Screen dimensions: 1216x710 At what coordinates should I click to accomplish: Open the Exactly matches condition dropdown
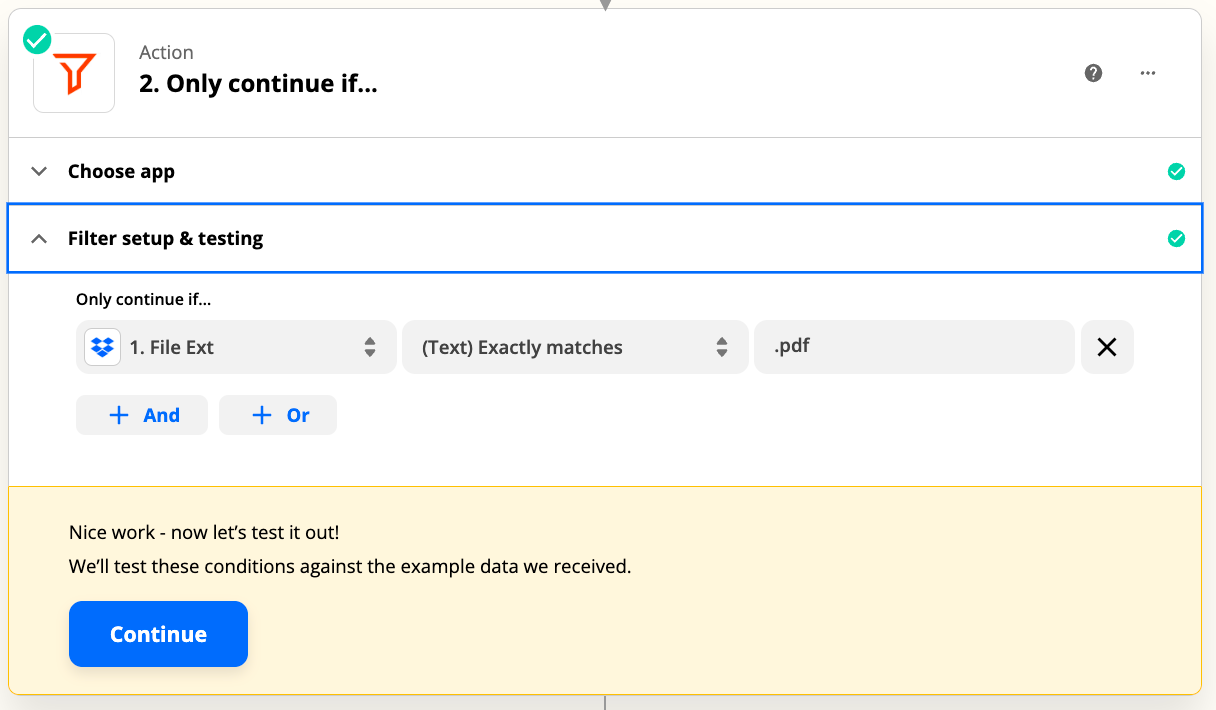point(575,347)
